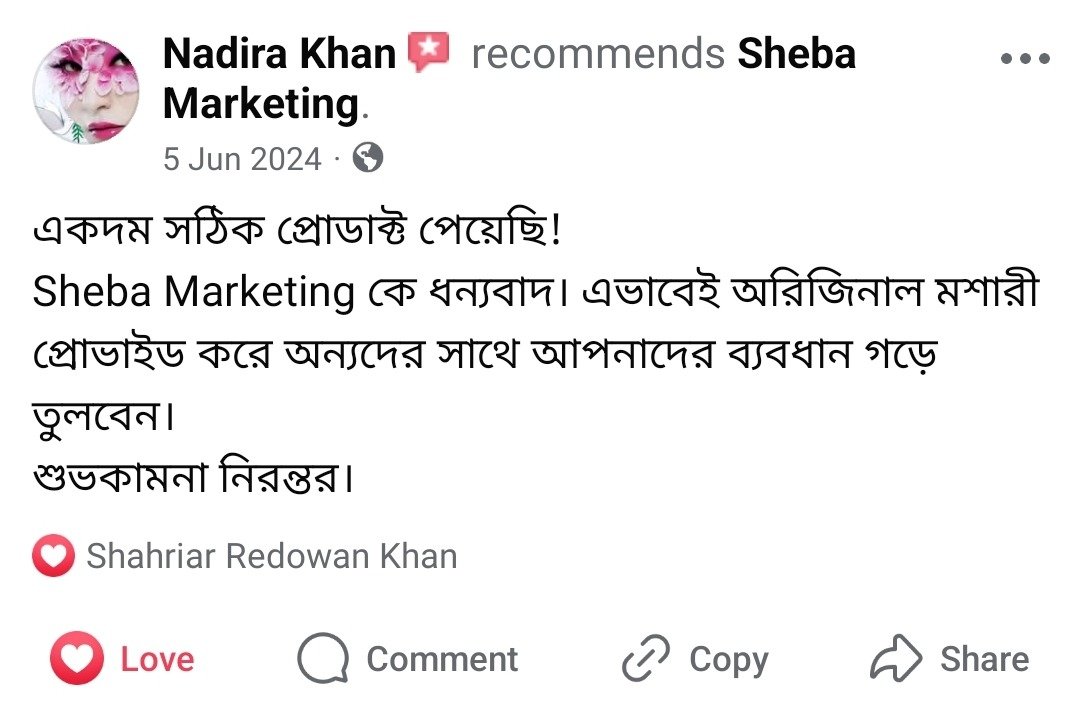This screenshot has width=1080, height=707.
Task: Open the three-dot post options menu
Action: 1025,59
